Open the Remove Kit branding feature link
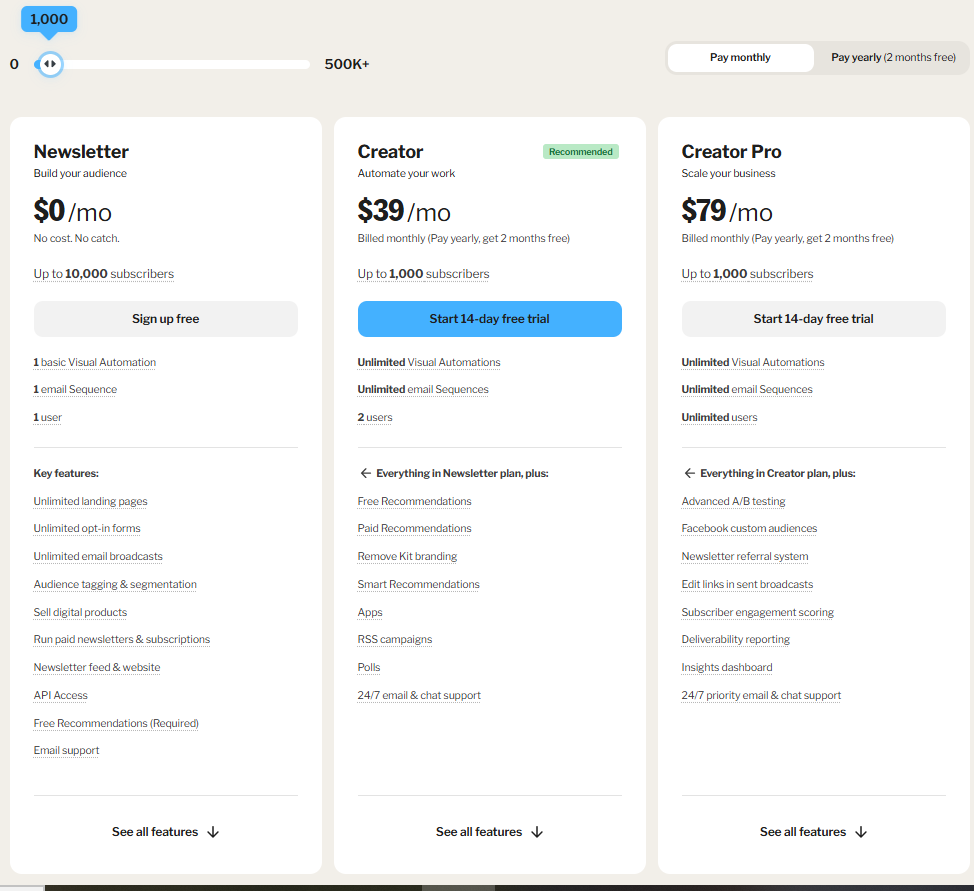This screenshot has height=891, width=974. (407, 557)
